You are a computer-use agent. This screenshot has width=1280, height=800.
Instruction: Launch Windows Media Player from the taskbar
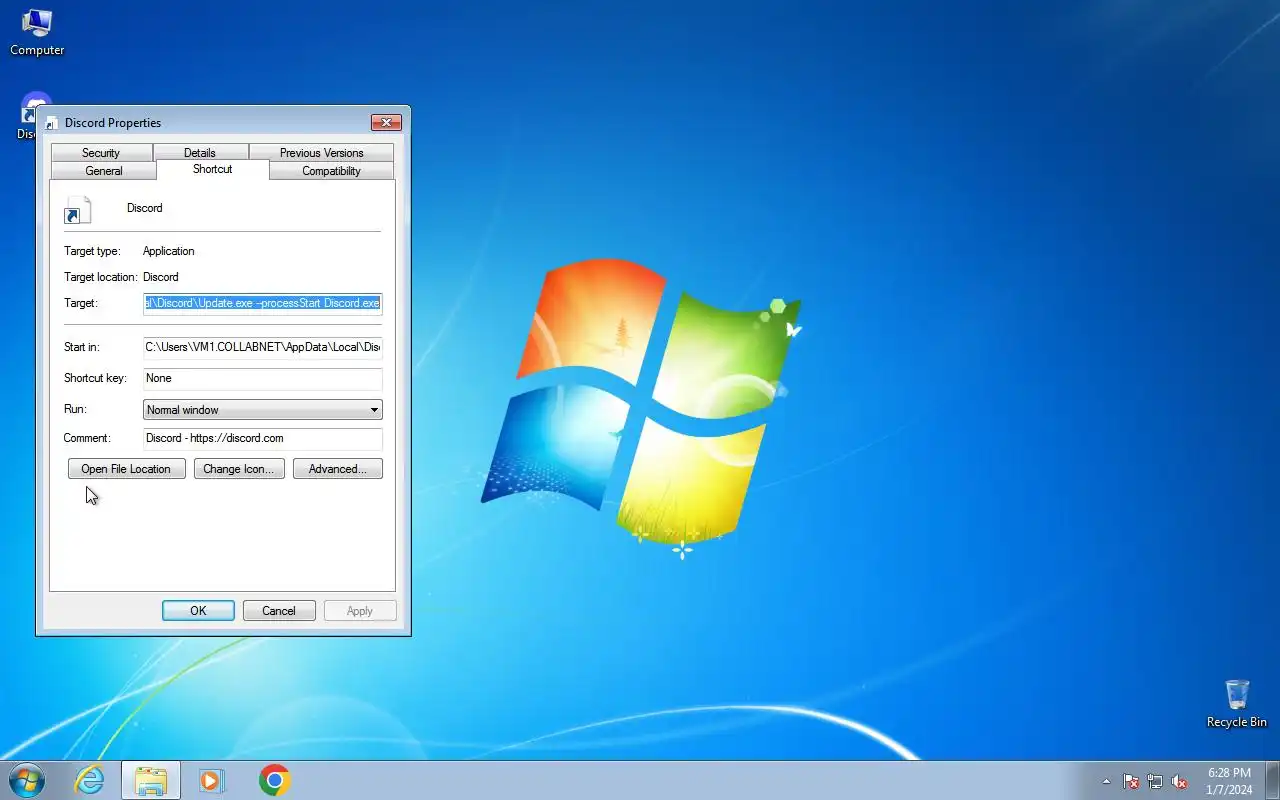pos(212,780)
